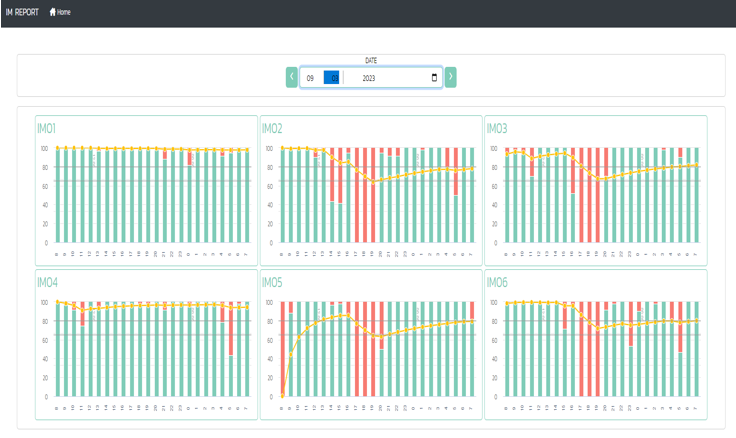Click the first green bar in IMO1 chart
The height and width of the screenshot is (438, 736).
point(58,195)
